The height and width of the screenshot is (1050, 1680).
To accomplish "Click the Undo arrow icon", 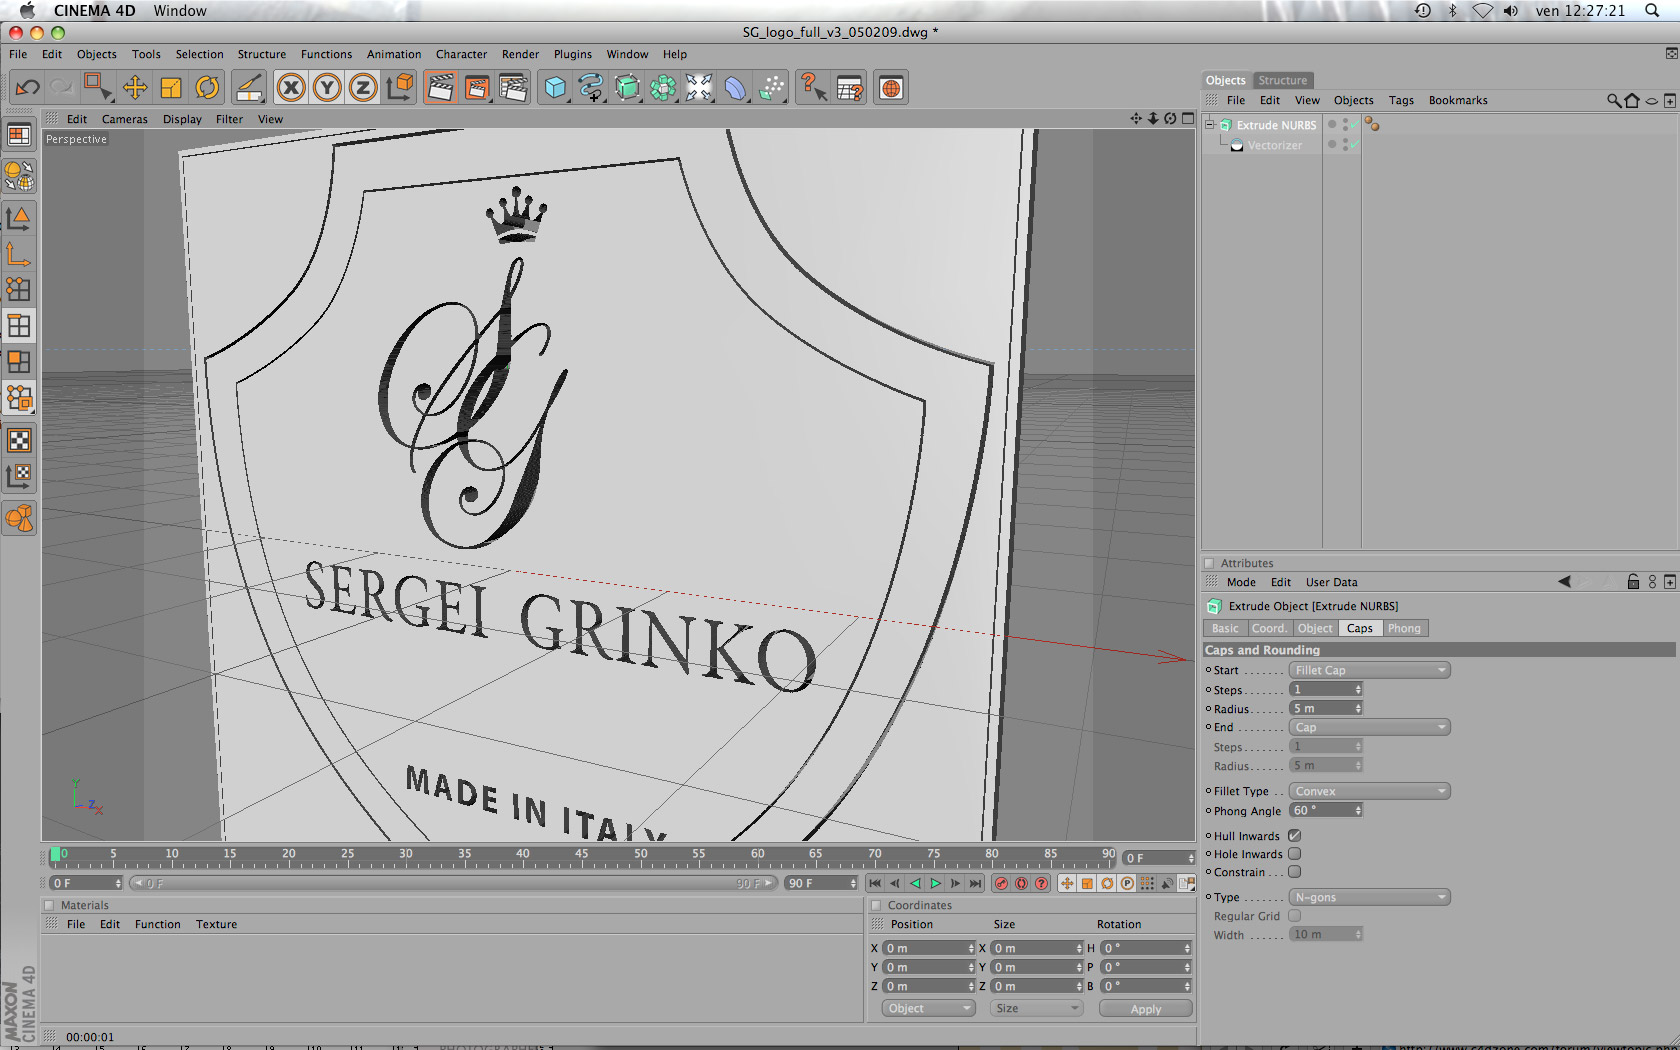I will [27, 88].
